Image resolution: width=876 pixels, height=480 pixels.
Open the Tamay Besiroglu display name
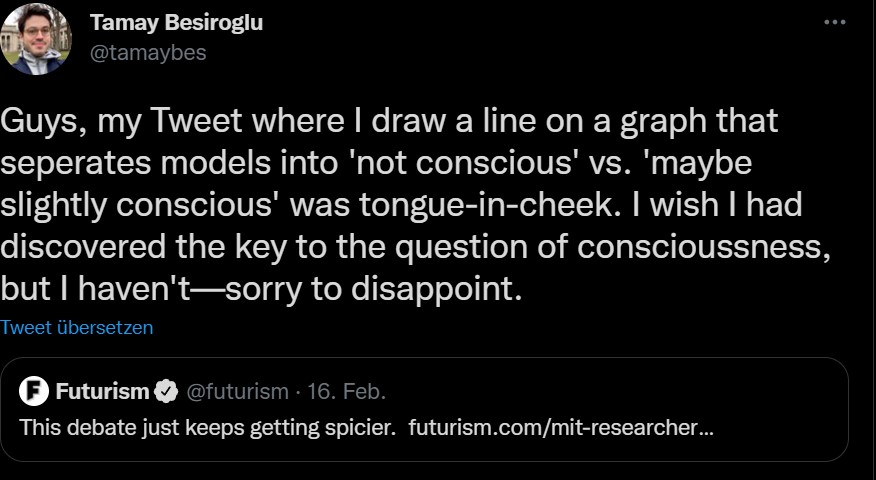click(176, 22)
